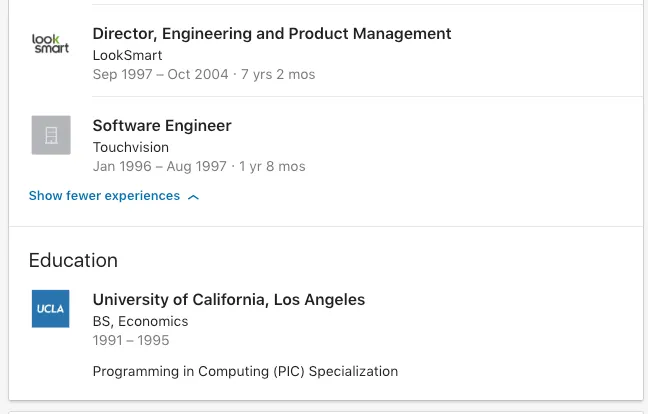
Task: Click the 1991 – 1995 education years
Action: pyautogui.click(x=131, y=340)
